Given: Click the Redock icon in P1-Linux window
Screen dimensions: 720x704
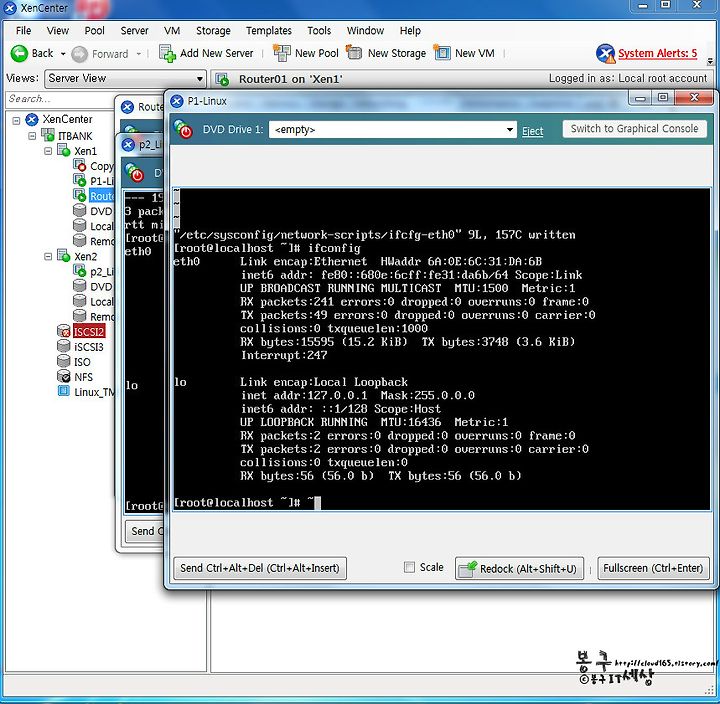Looking at the screenshot, I should [x=468, y=569].
